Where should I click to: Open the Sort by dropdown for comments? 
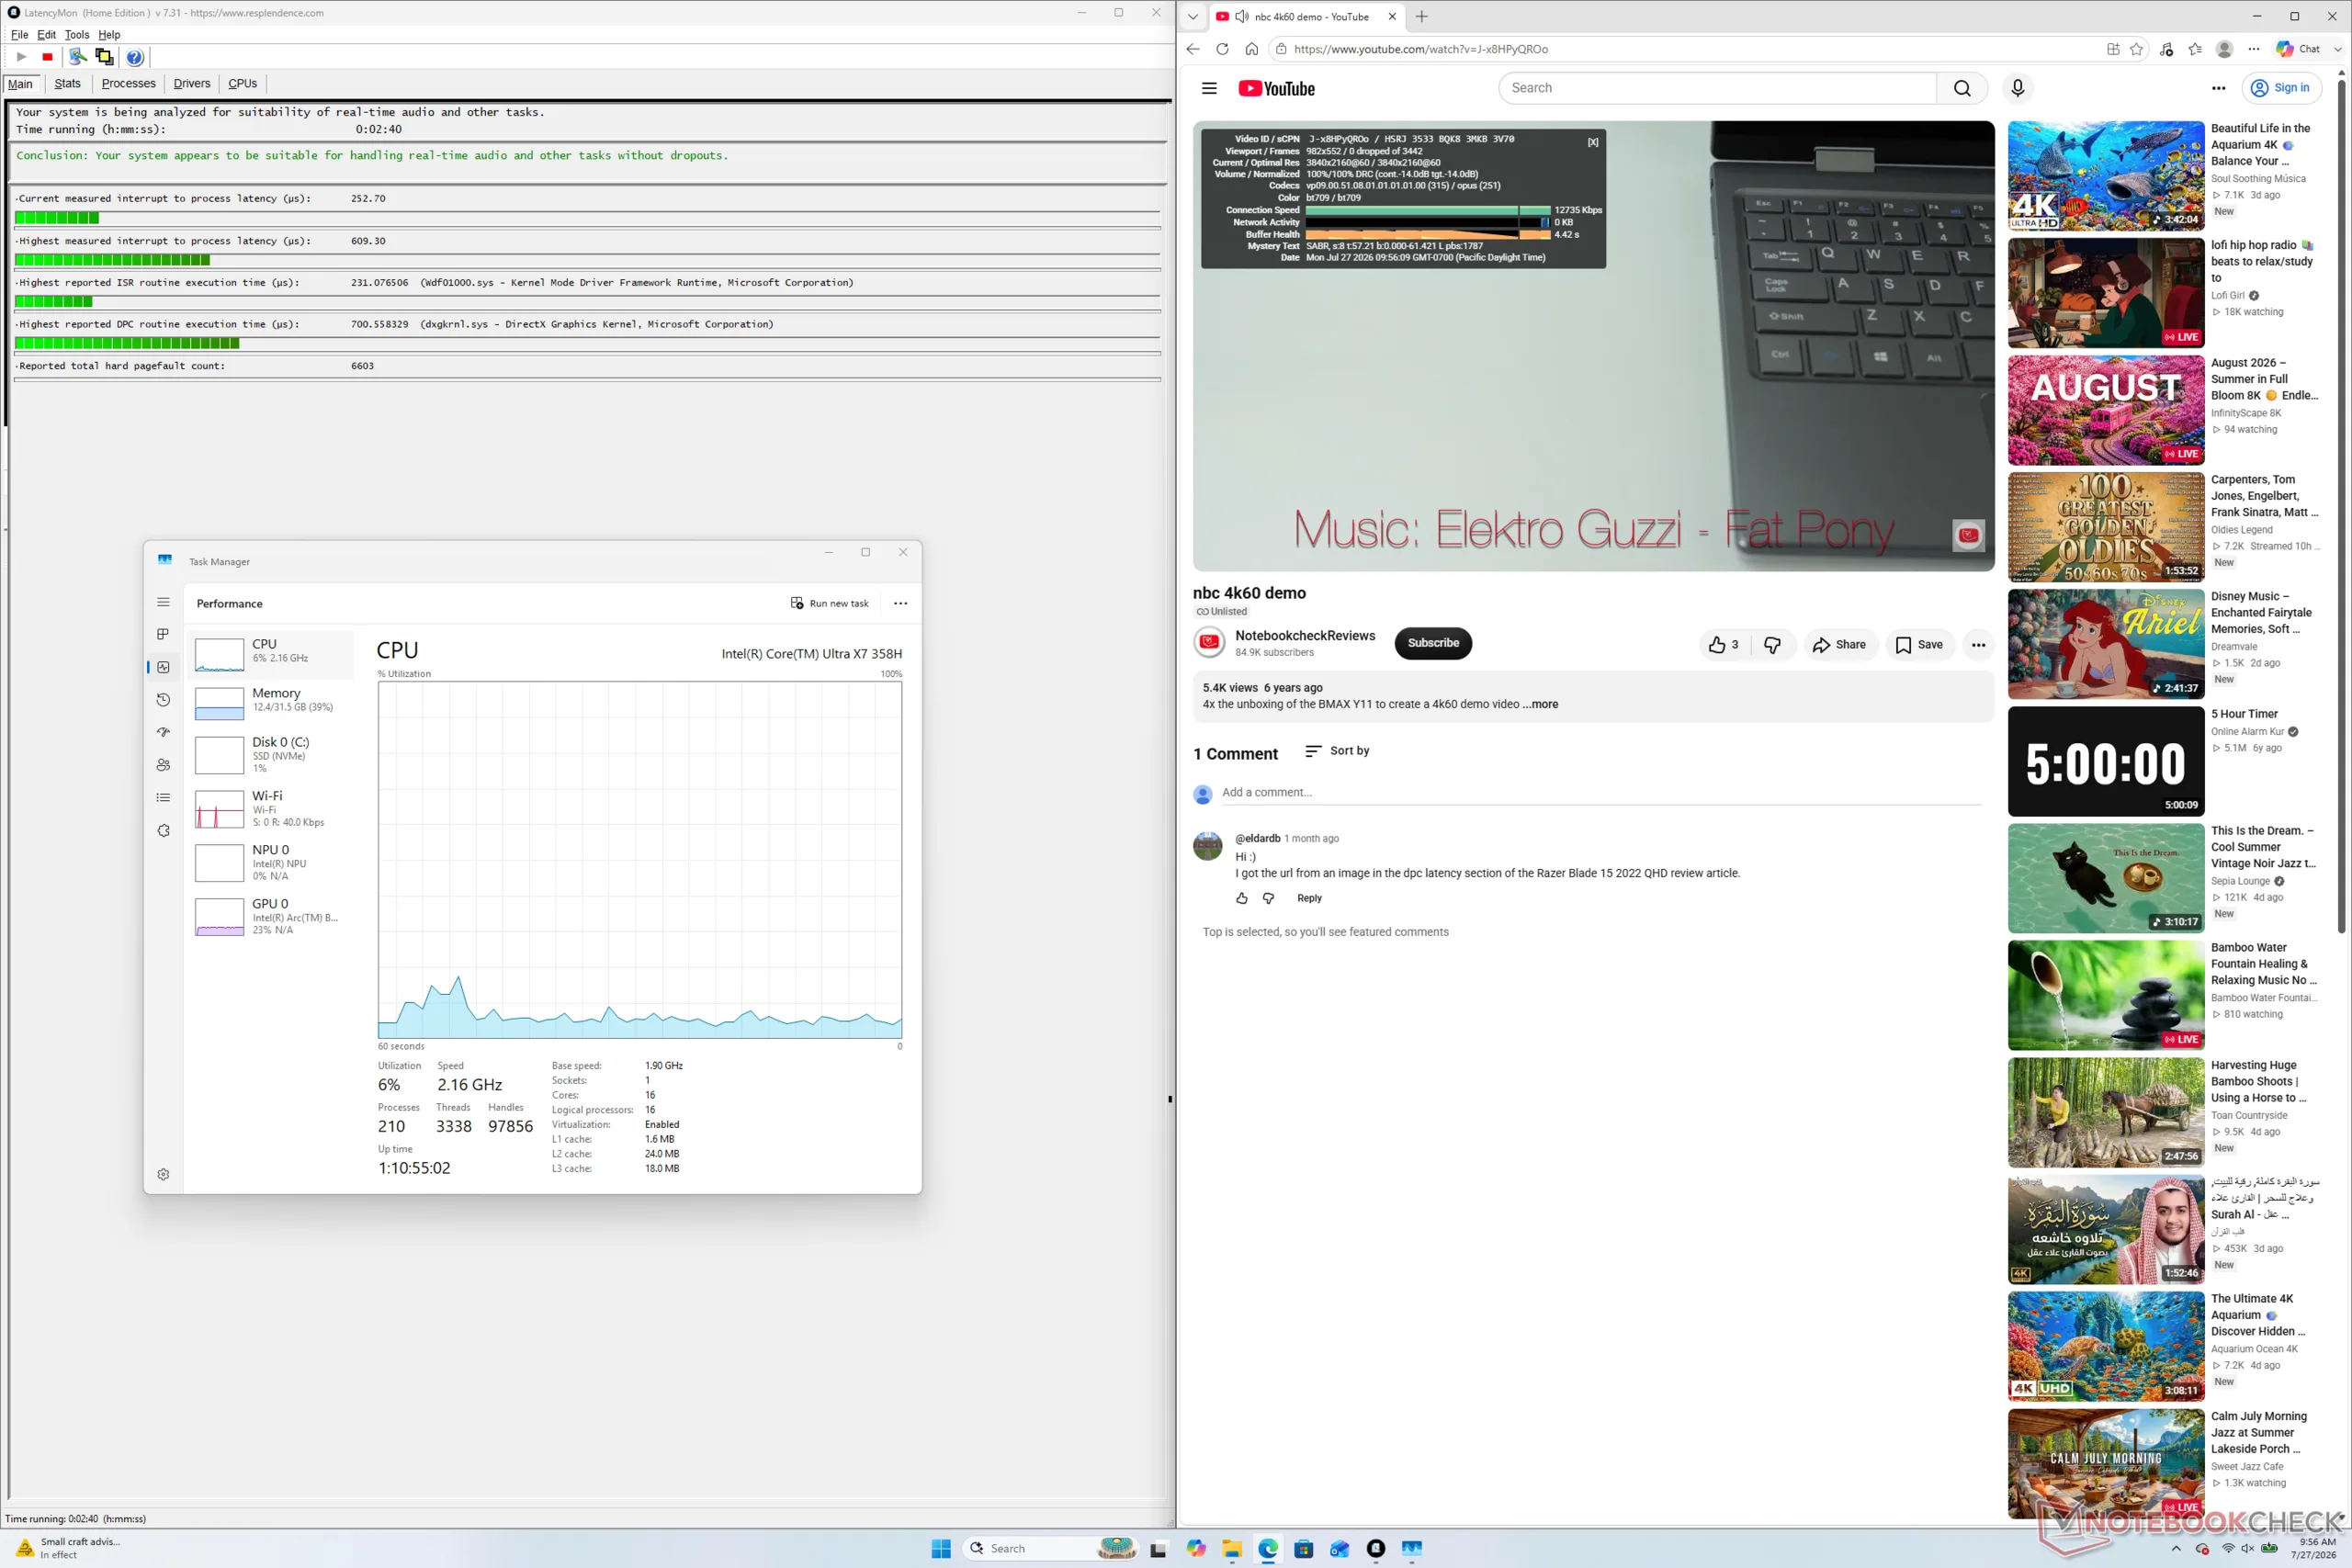pyautogui.click(x=1337, y=751)
